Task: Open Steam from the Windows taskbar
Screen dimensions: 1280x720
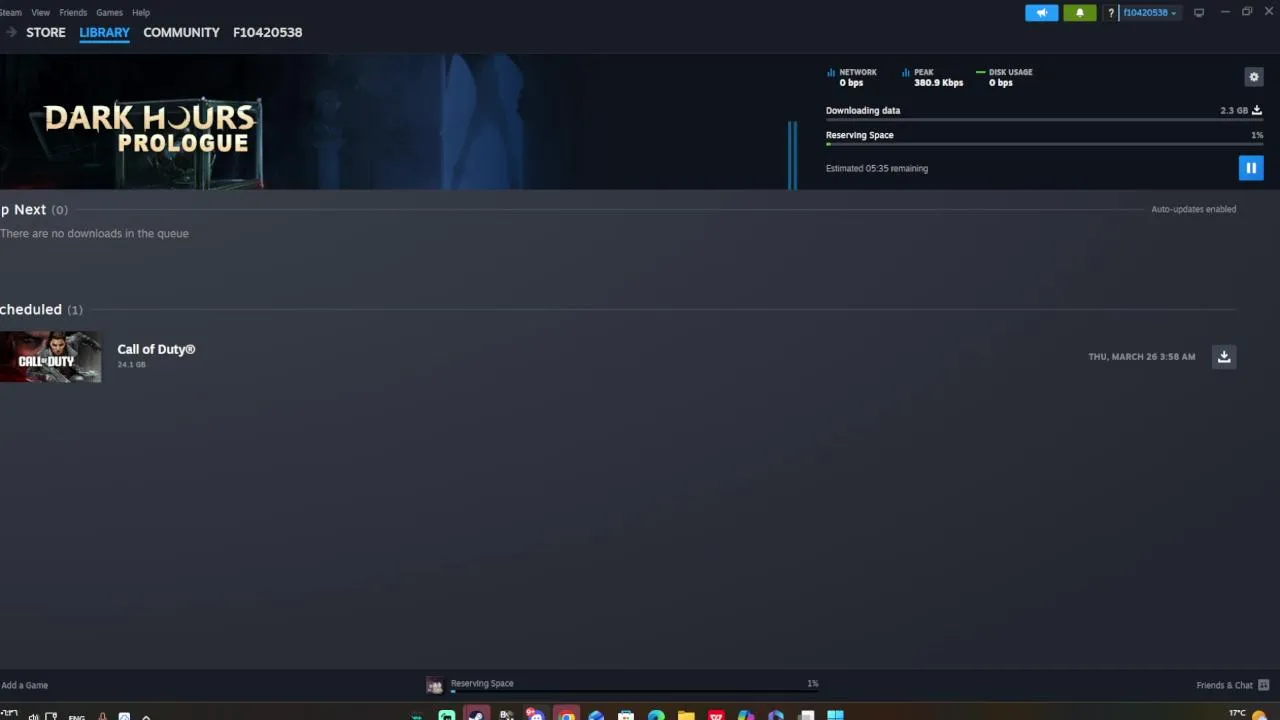Action: [476, 714]
